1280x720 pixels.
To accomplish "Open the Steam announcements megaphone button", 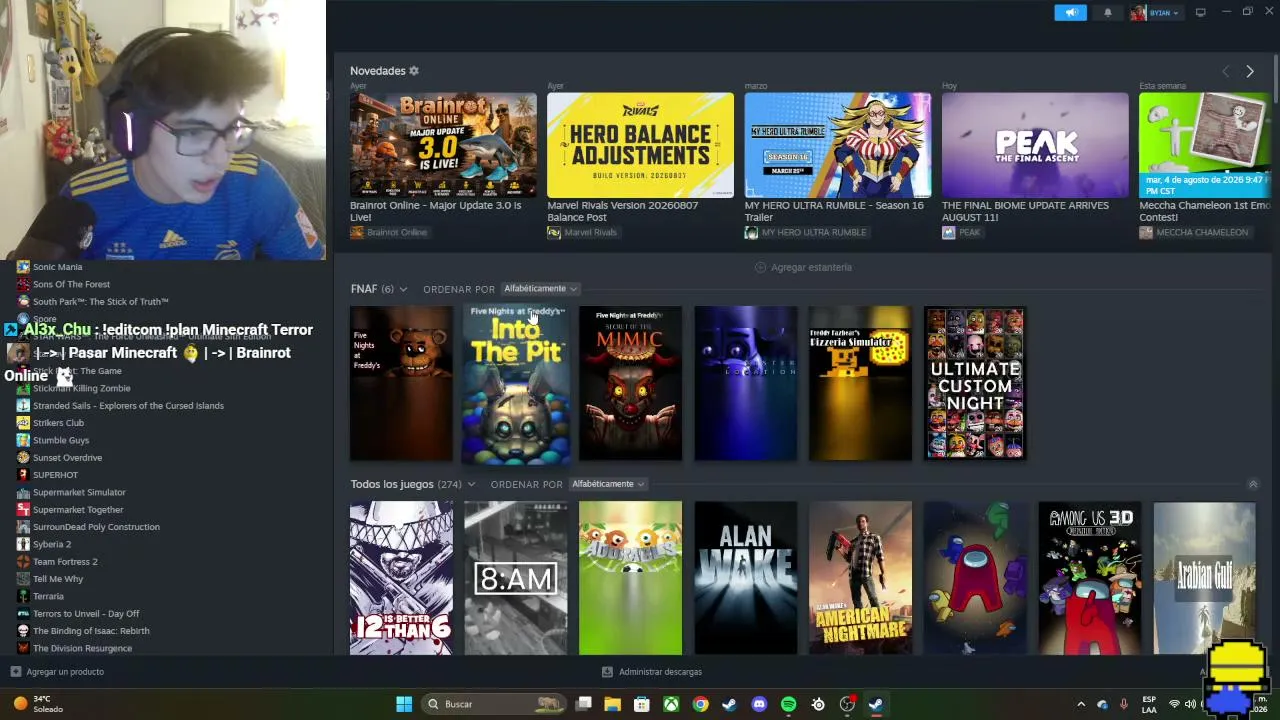I will pos(1070,13).
